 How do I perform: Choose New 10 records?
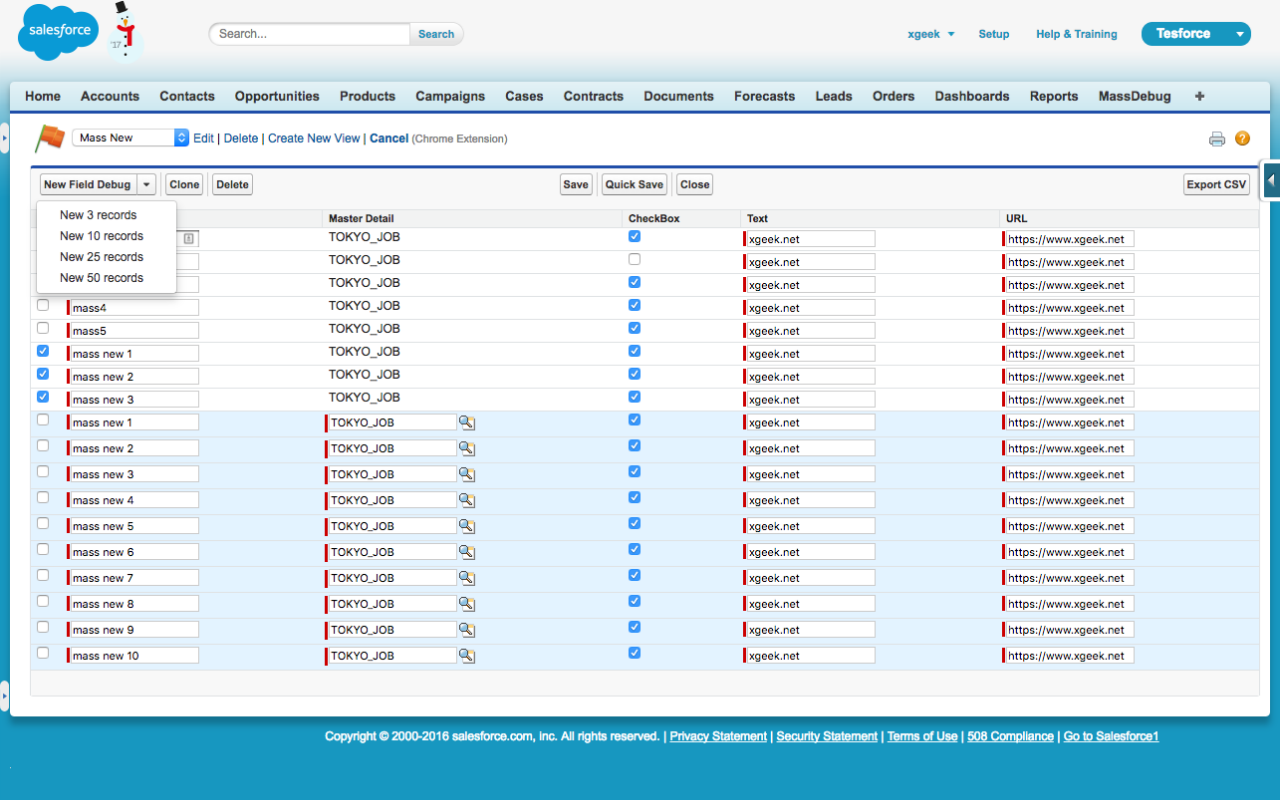coord(101,236)
